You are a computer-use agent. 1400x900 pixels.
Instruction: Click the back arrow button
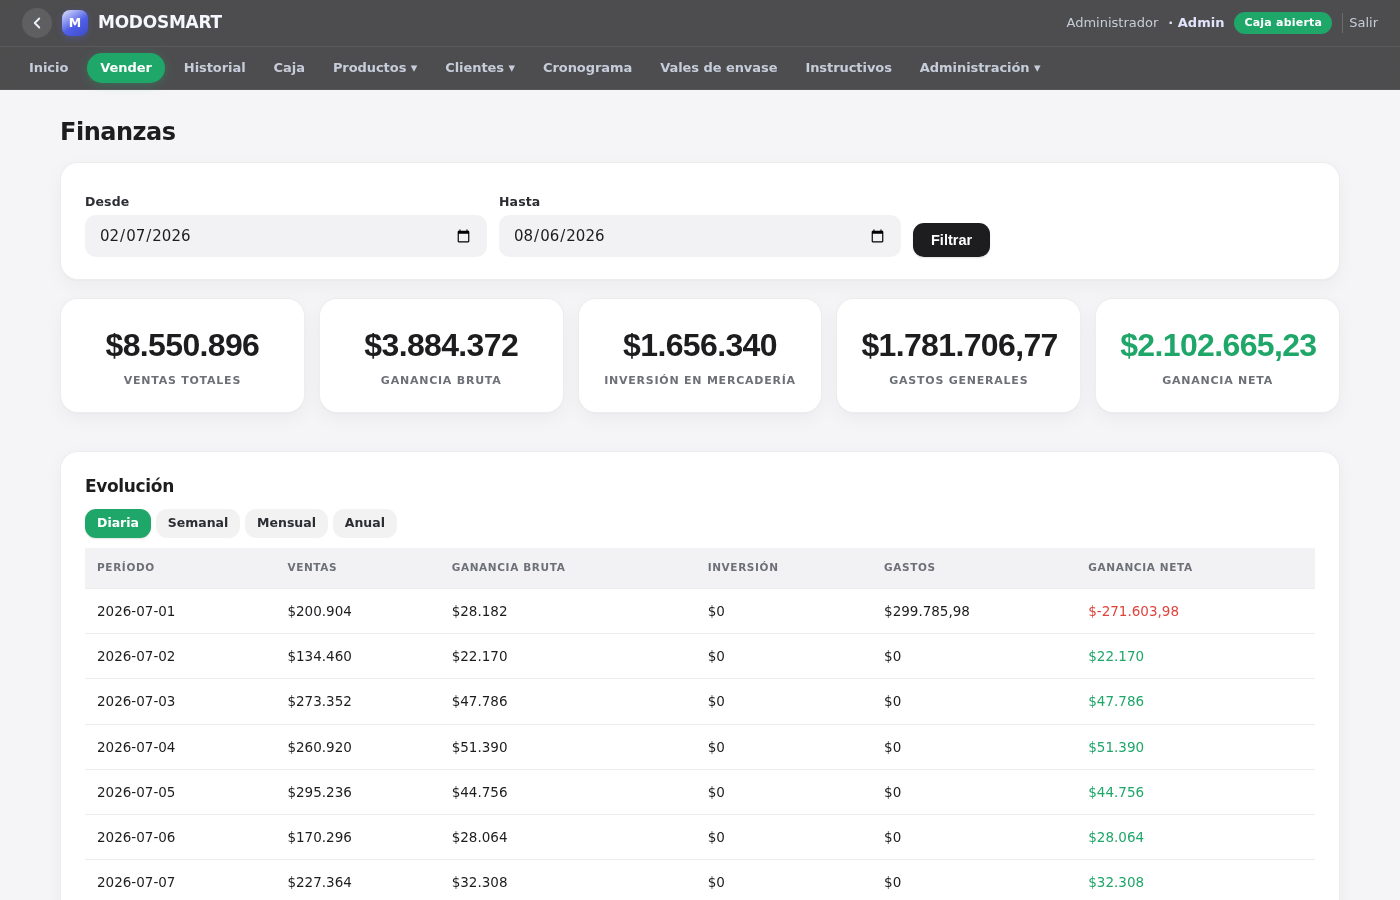[x=37, y=23]
